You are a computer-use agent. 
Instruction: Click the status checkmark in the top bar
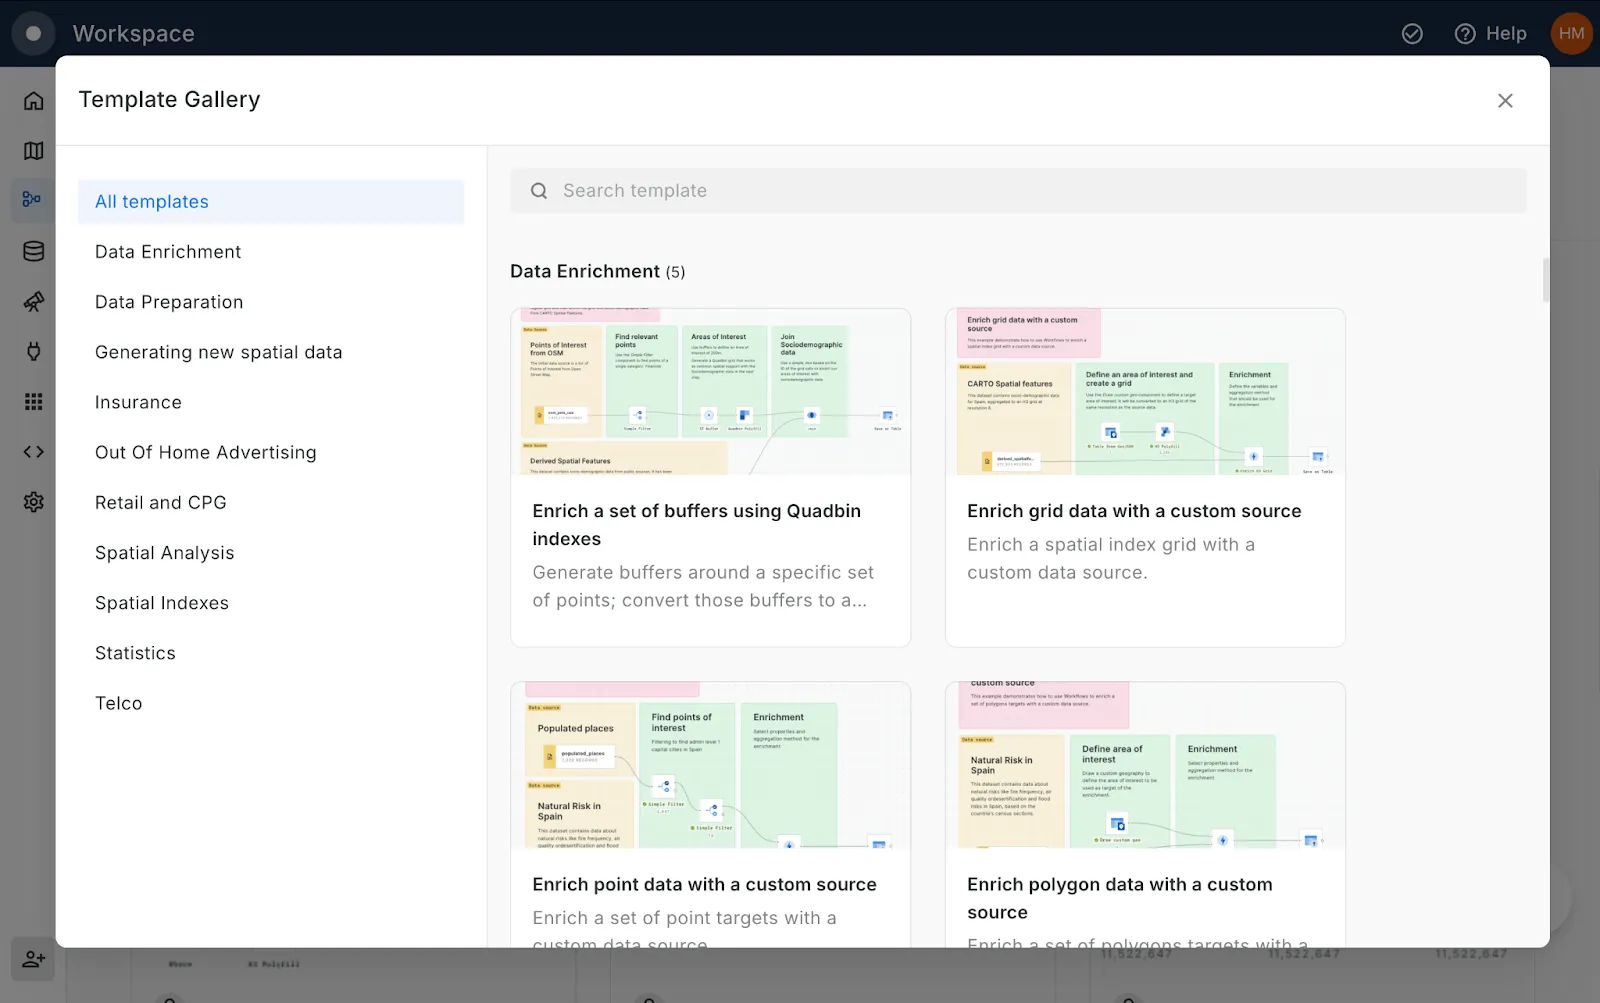coord(1412,33)
